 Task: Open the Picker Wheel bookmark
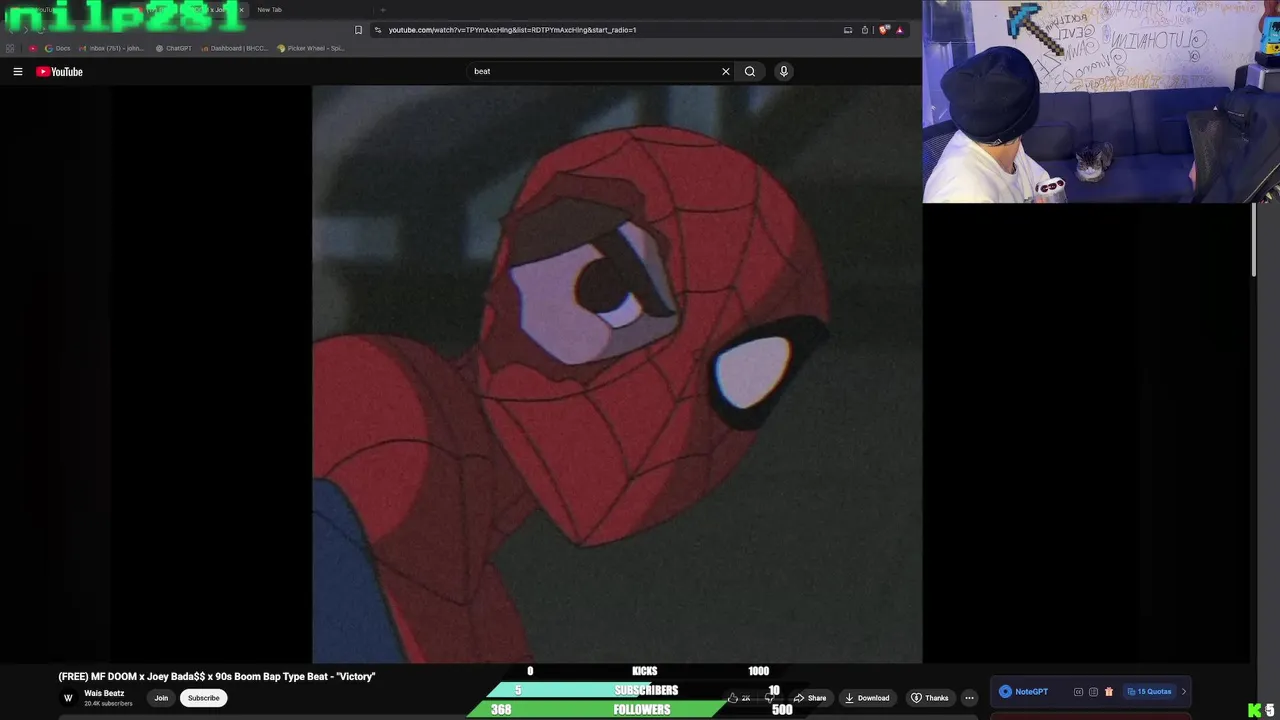pyautogui.click(x=311, y=48)
